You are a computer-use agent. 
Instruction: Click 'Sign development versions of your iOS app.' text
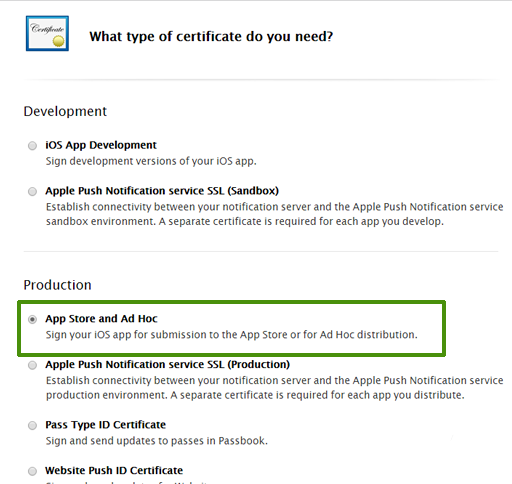click(x=151, y=161)
